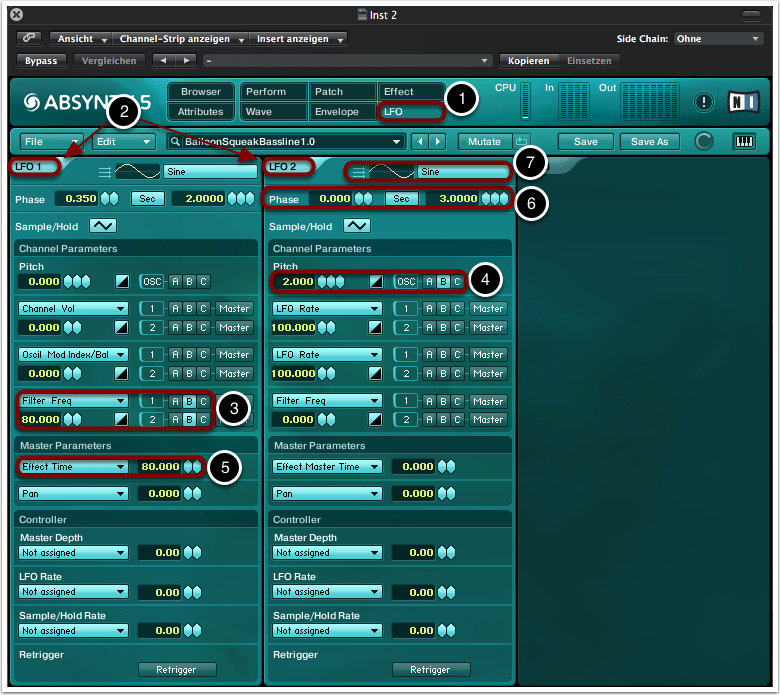Screen dimensions: 780x695
Task: Click the LFO 2 Sample/Hold waveform icon
Action: [x=358, y=227]
